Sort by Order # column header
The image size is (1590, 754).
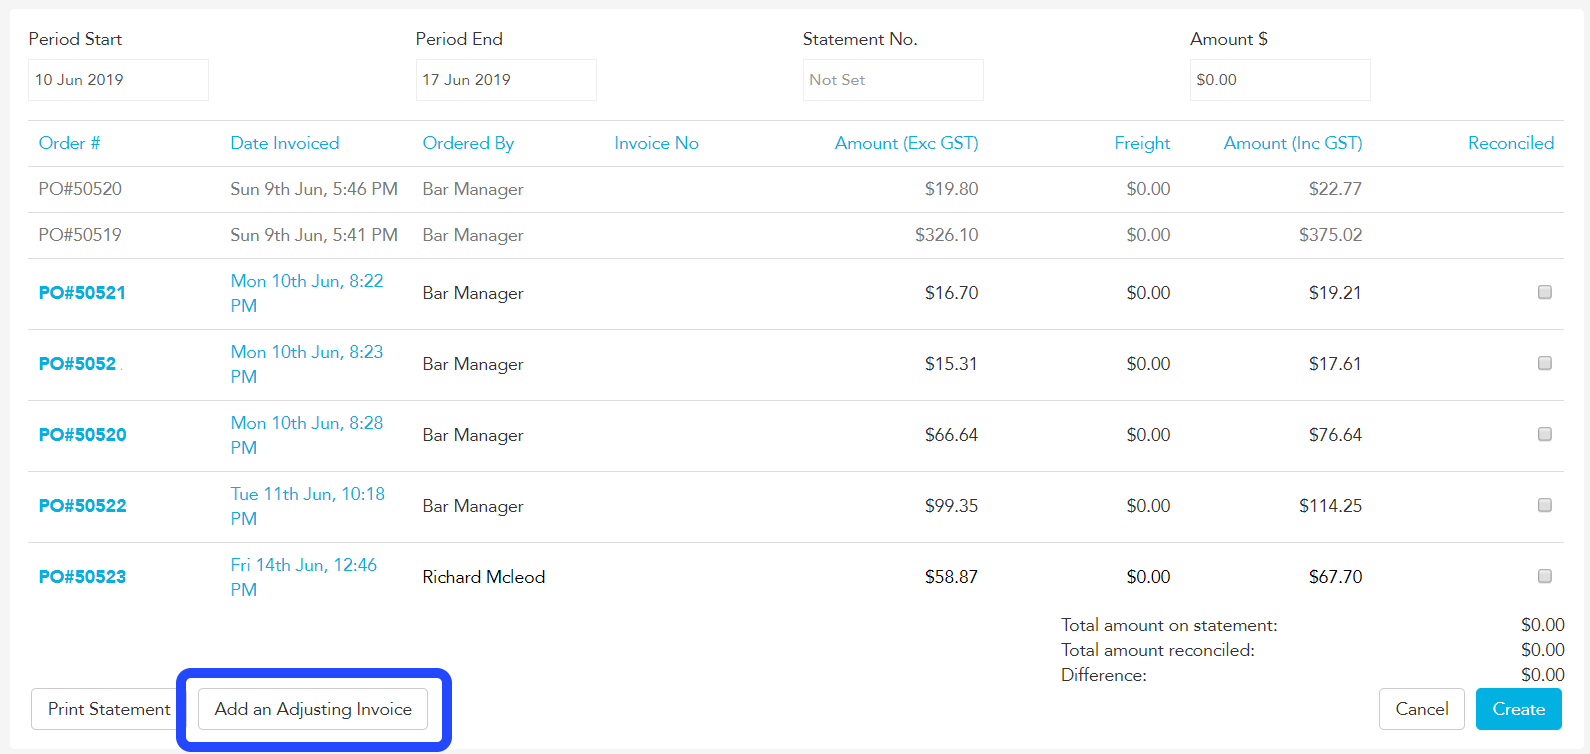coord(69,143)
